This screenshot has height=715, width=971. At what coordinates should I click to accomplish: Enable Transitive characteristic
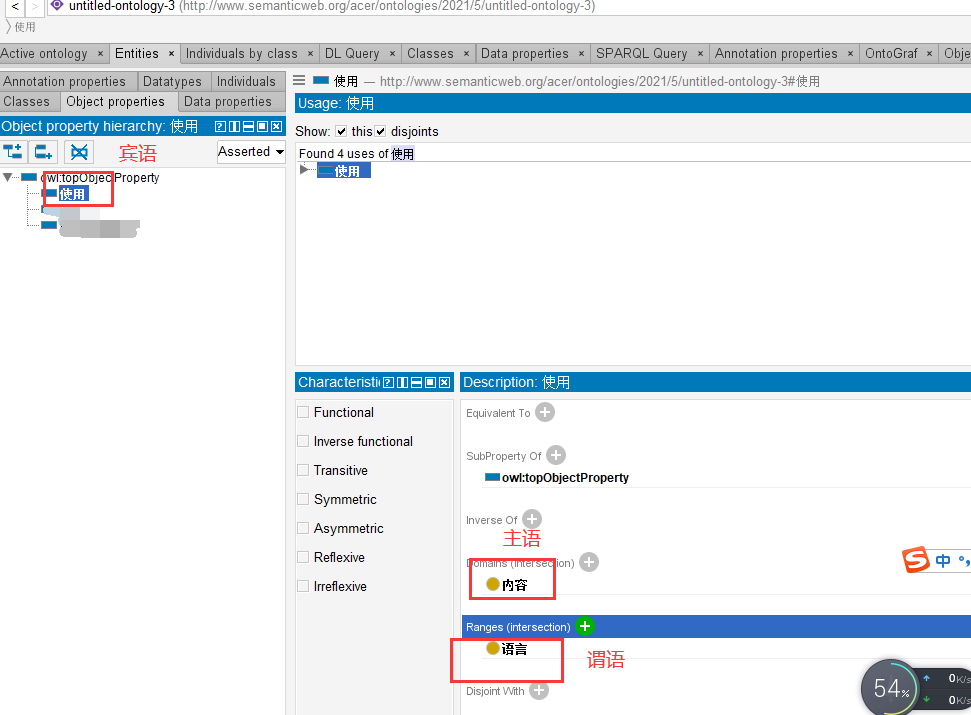click(x=303, y=470)
